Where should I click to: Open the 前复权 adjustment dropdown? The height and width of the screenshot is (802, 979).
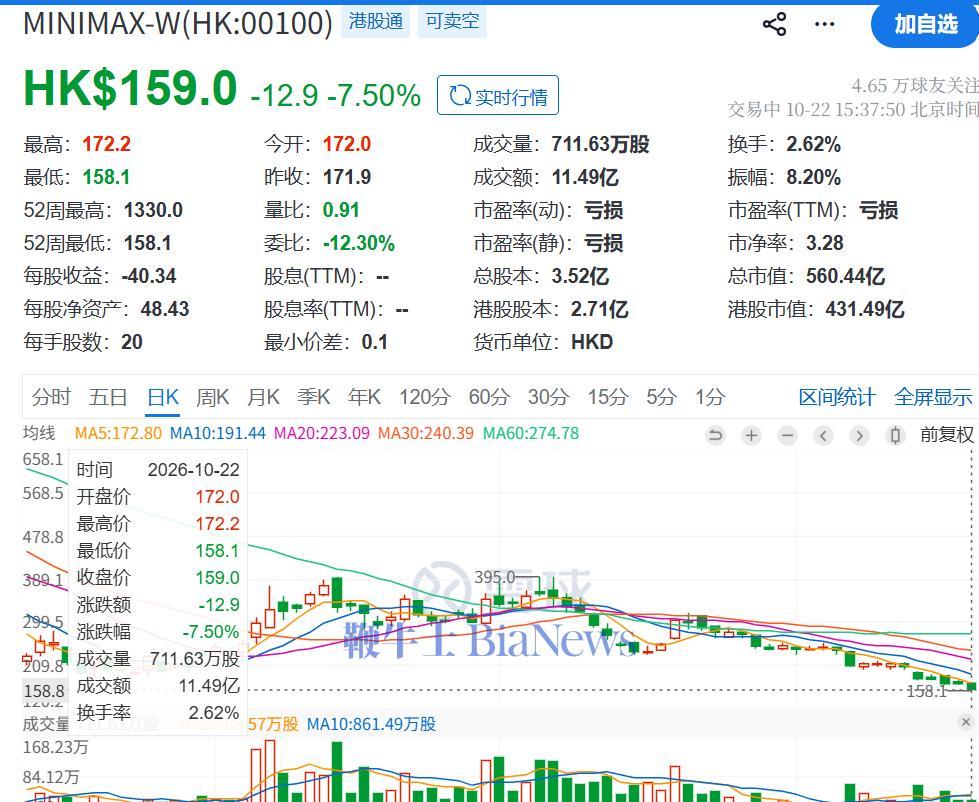click(x=947, y=434)
